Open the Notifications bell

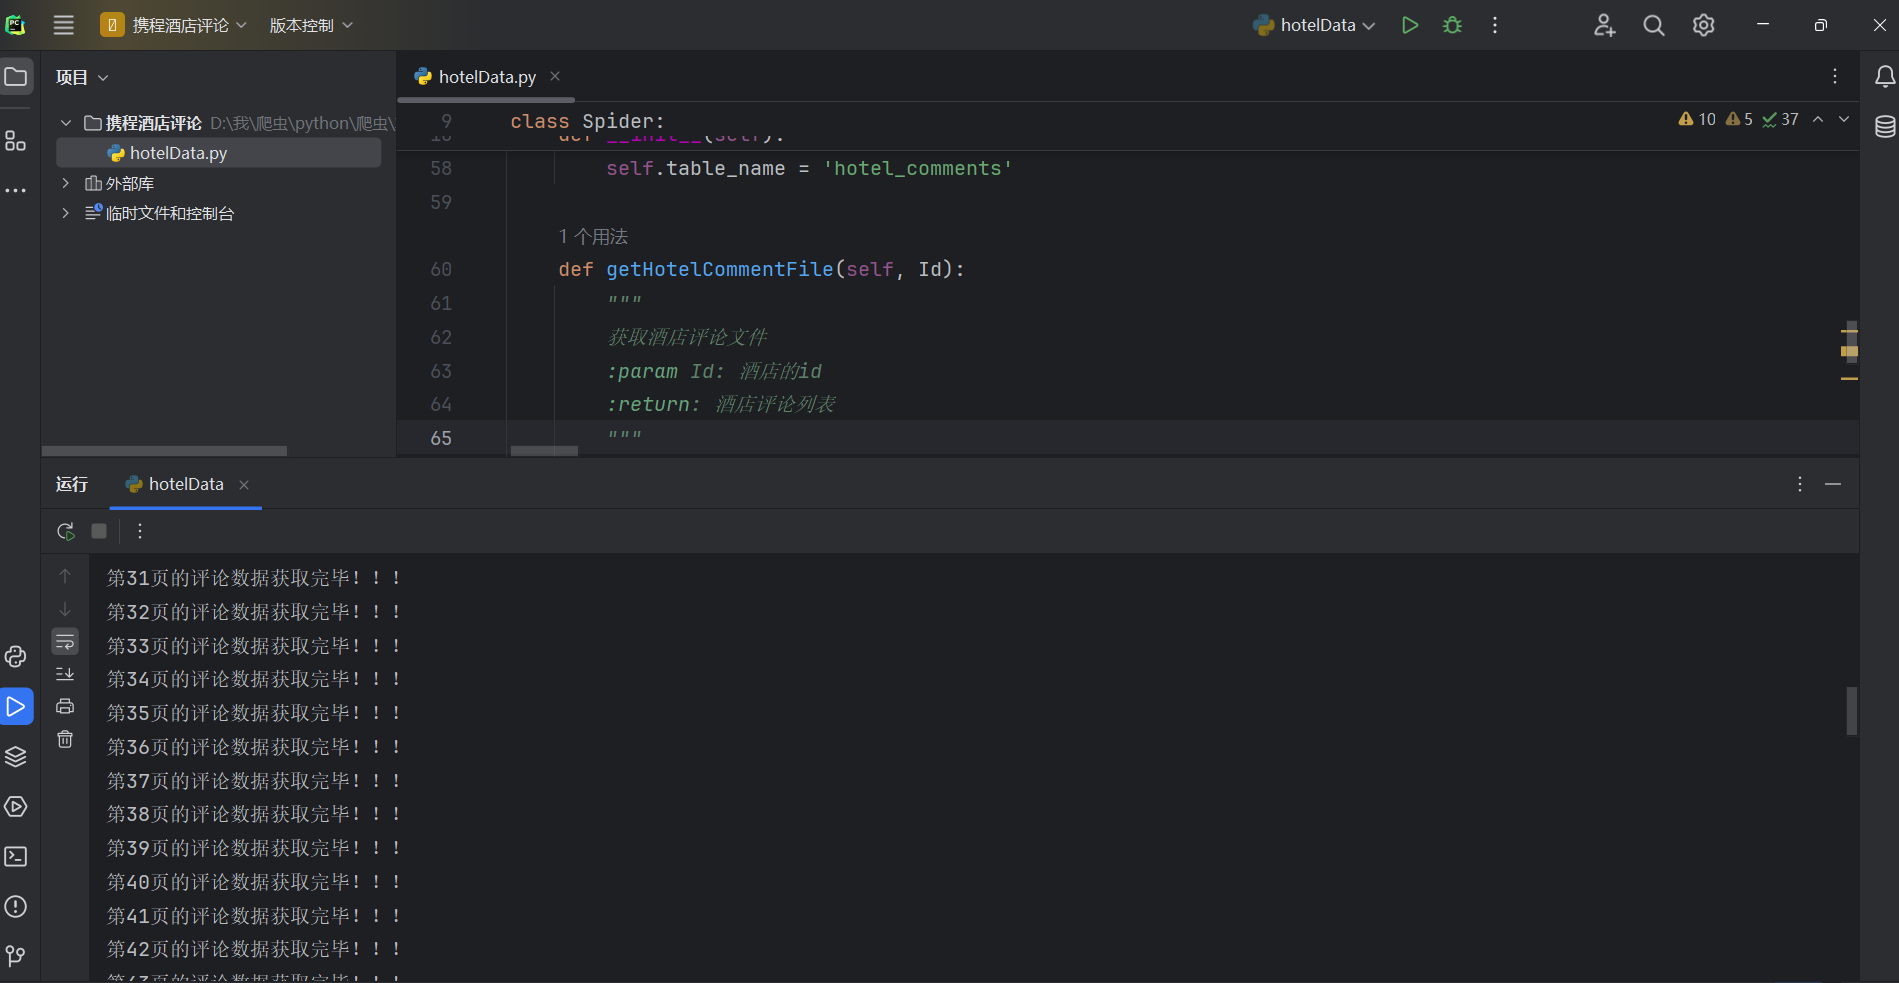(x=1885, y=77)
